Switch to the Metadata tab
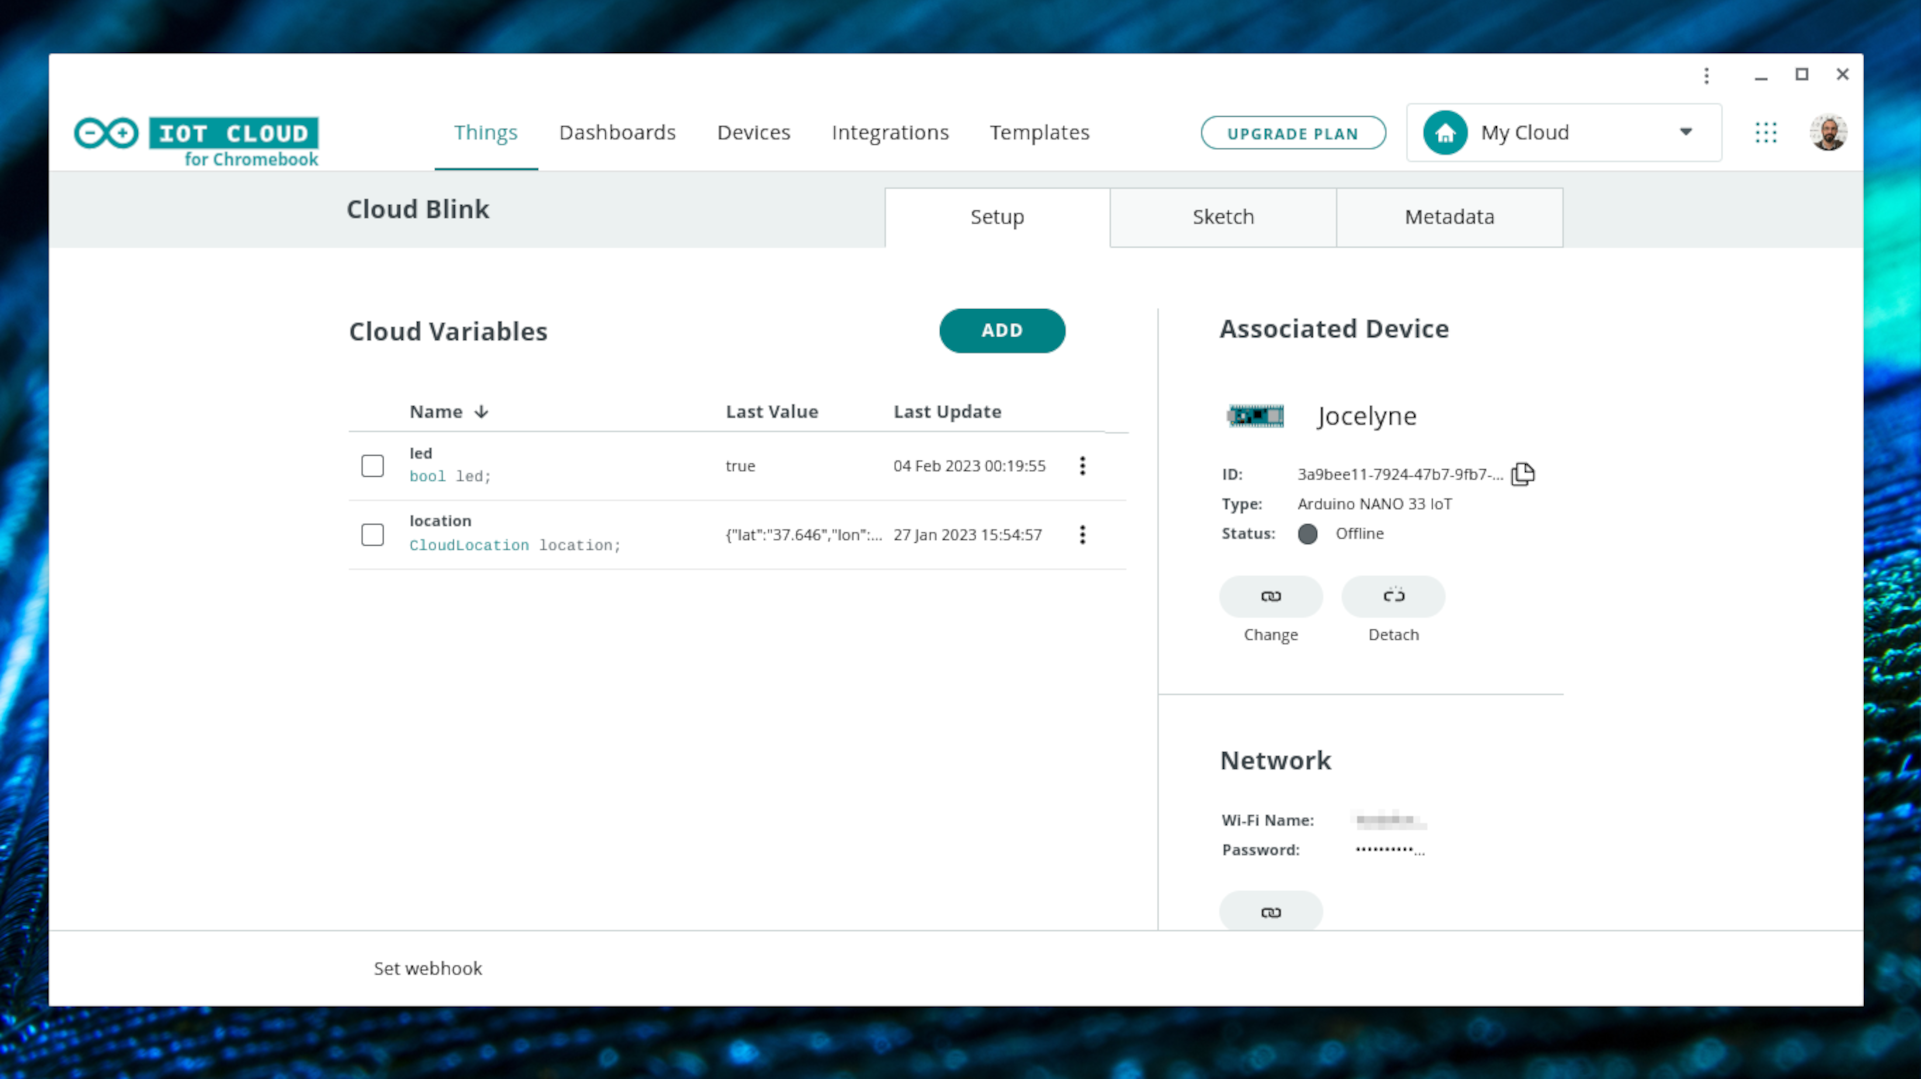 click(1449, 217)
